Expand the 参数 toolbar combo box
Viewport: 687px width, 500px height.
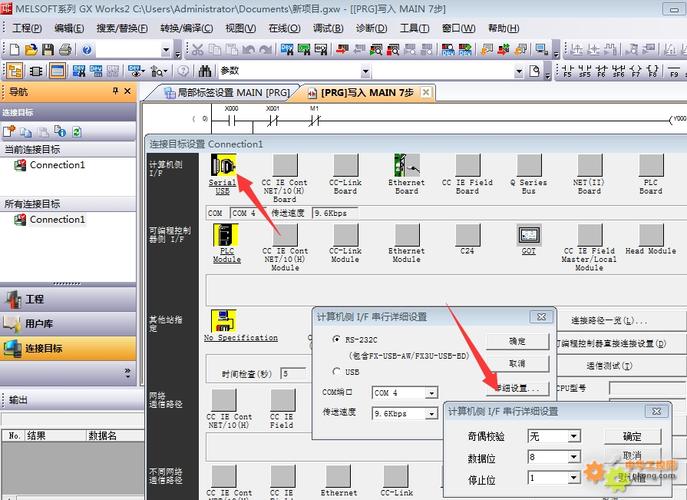click(365, 71)
